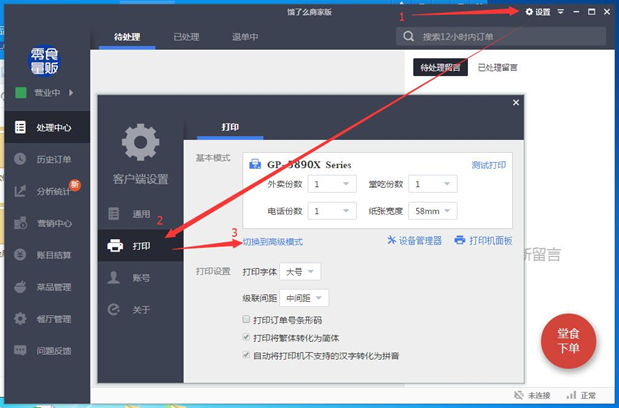Open 历史订单 in the sidebar

pos(47,159)
